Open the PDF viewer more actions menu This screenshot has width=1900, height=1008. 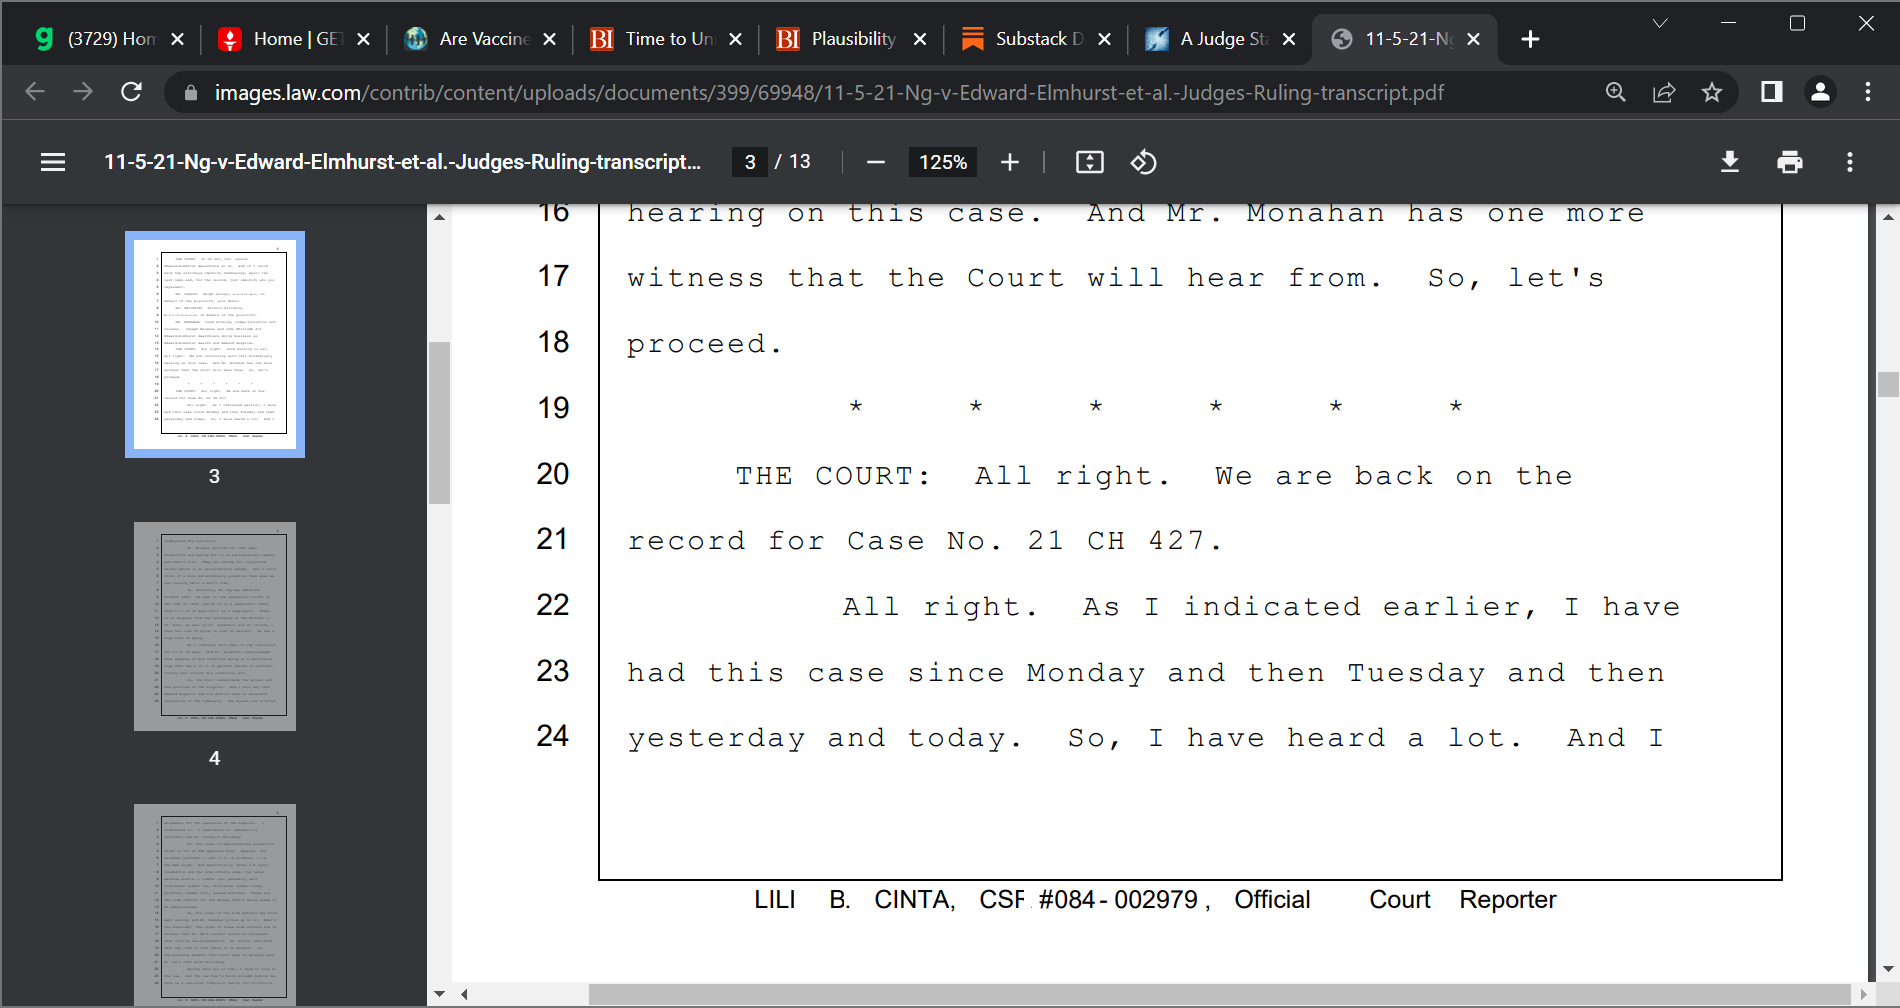[1849, 162]
